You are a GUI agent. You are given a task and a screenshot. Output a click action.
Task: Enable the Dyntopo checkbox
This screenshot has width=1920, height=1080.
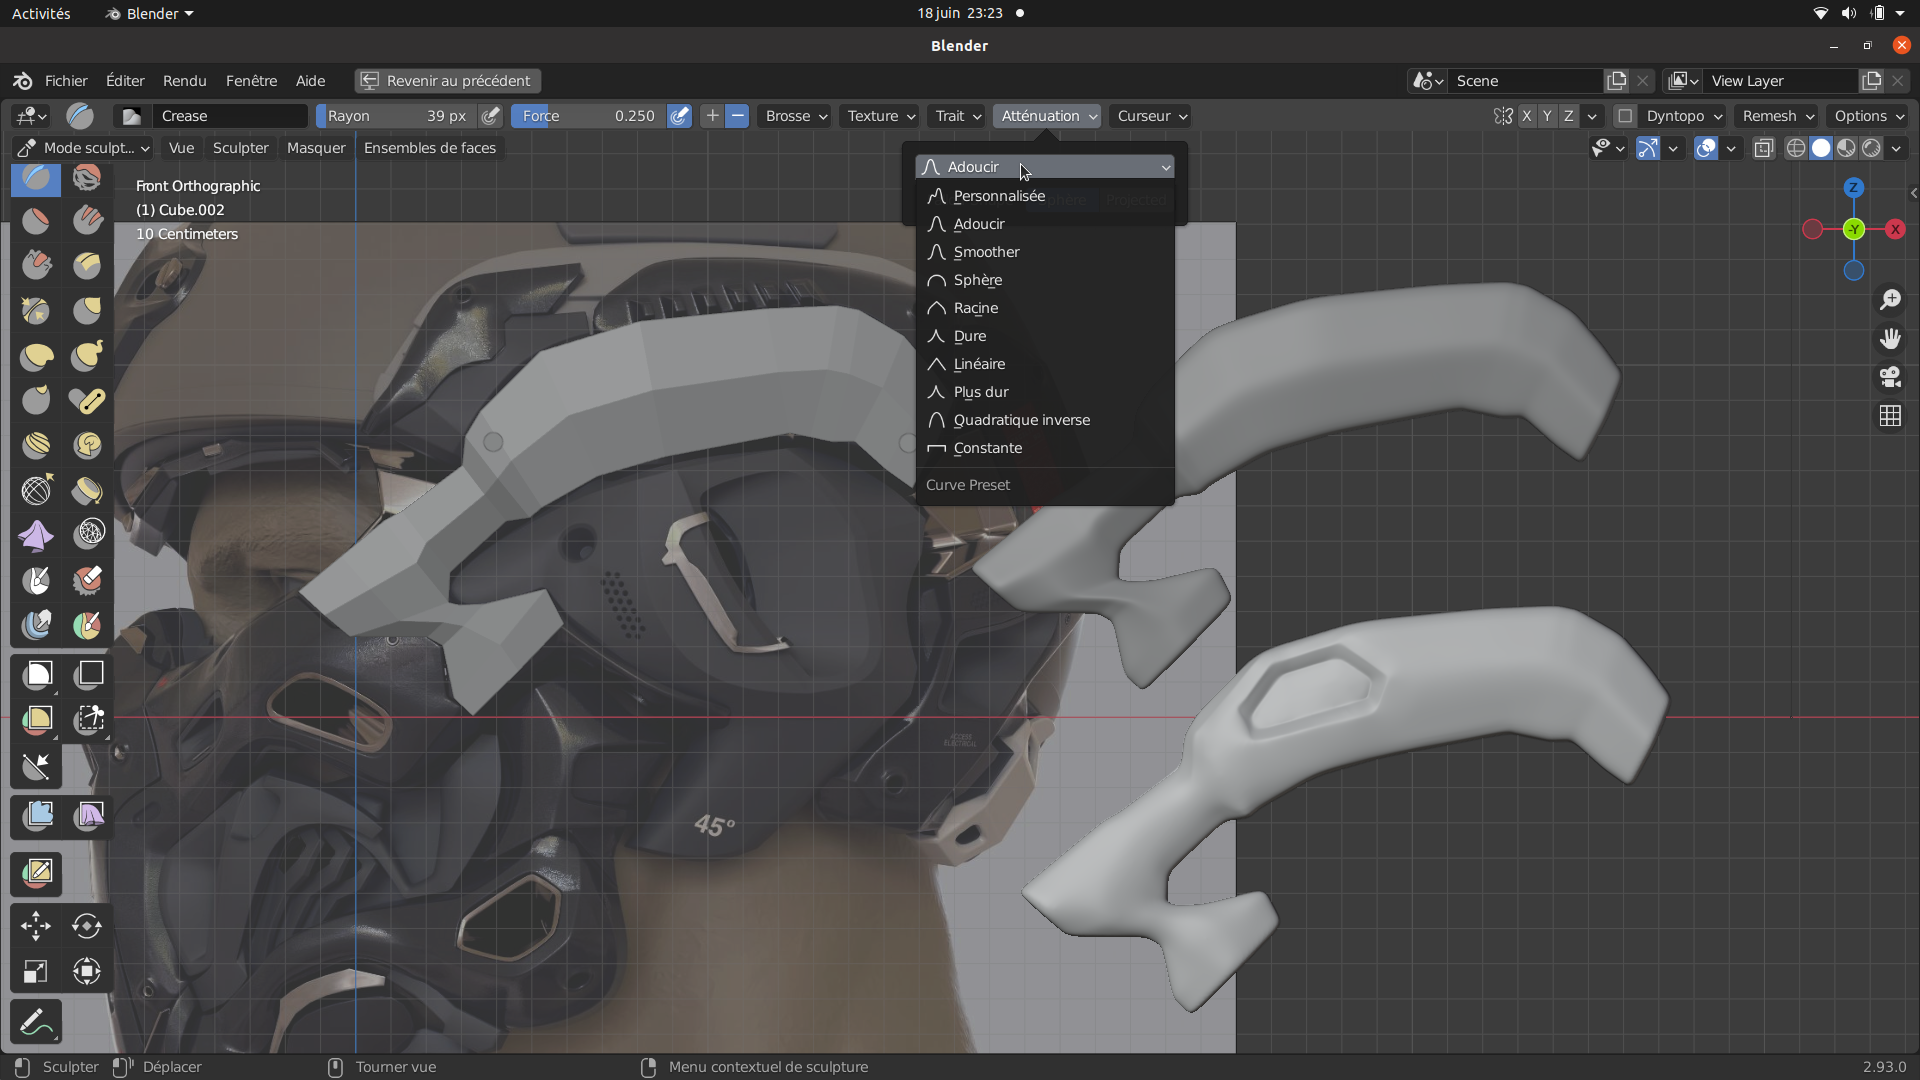tap(1625, 116)
